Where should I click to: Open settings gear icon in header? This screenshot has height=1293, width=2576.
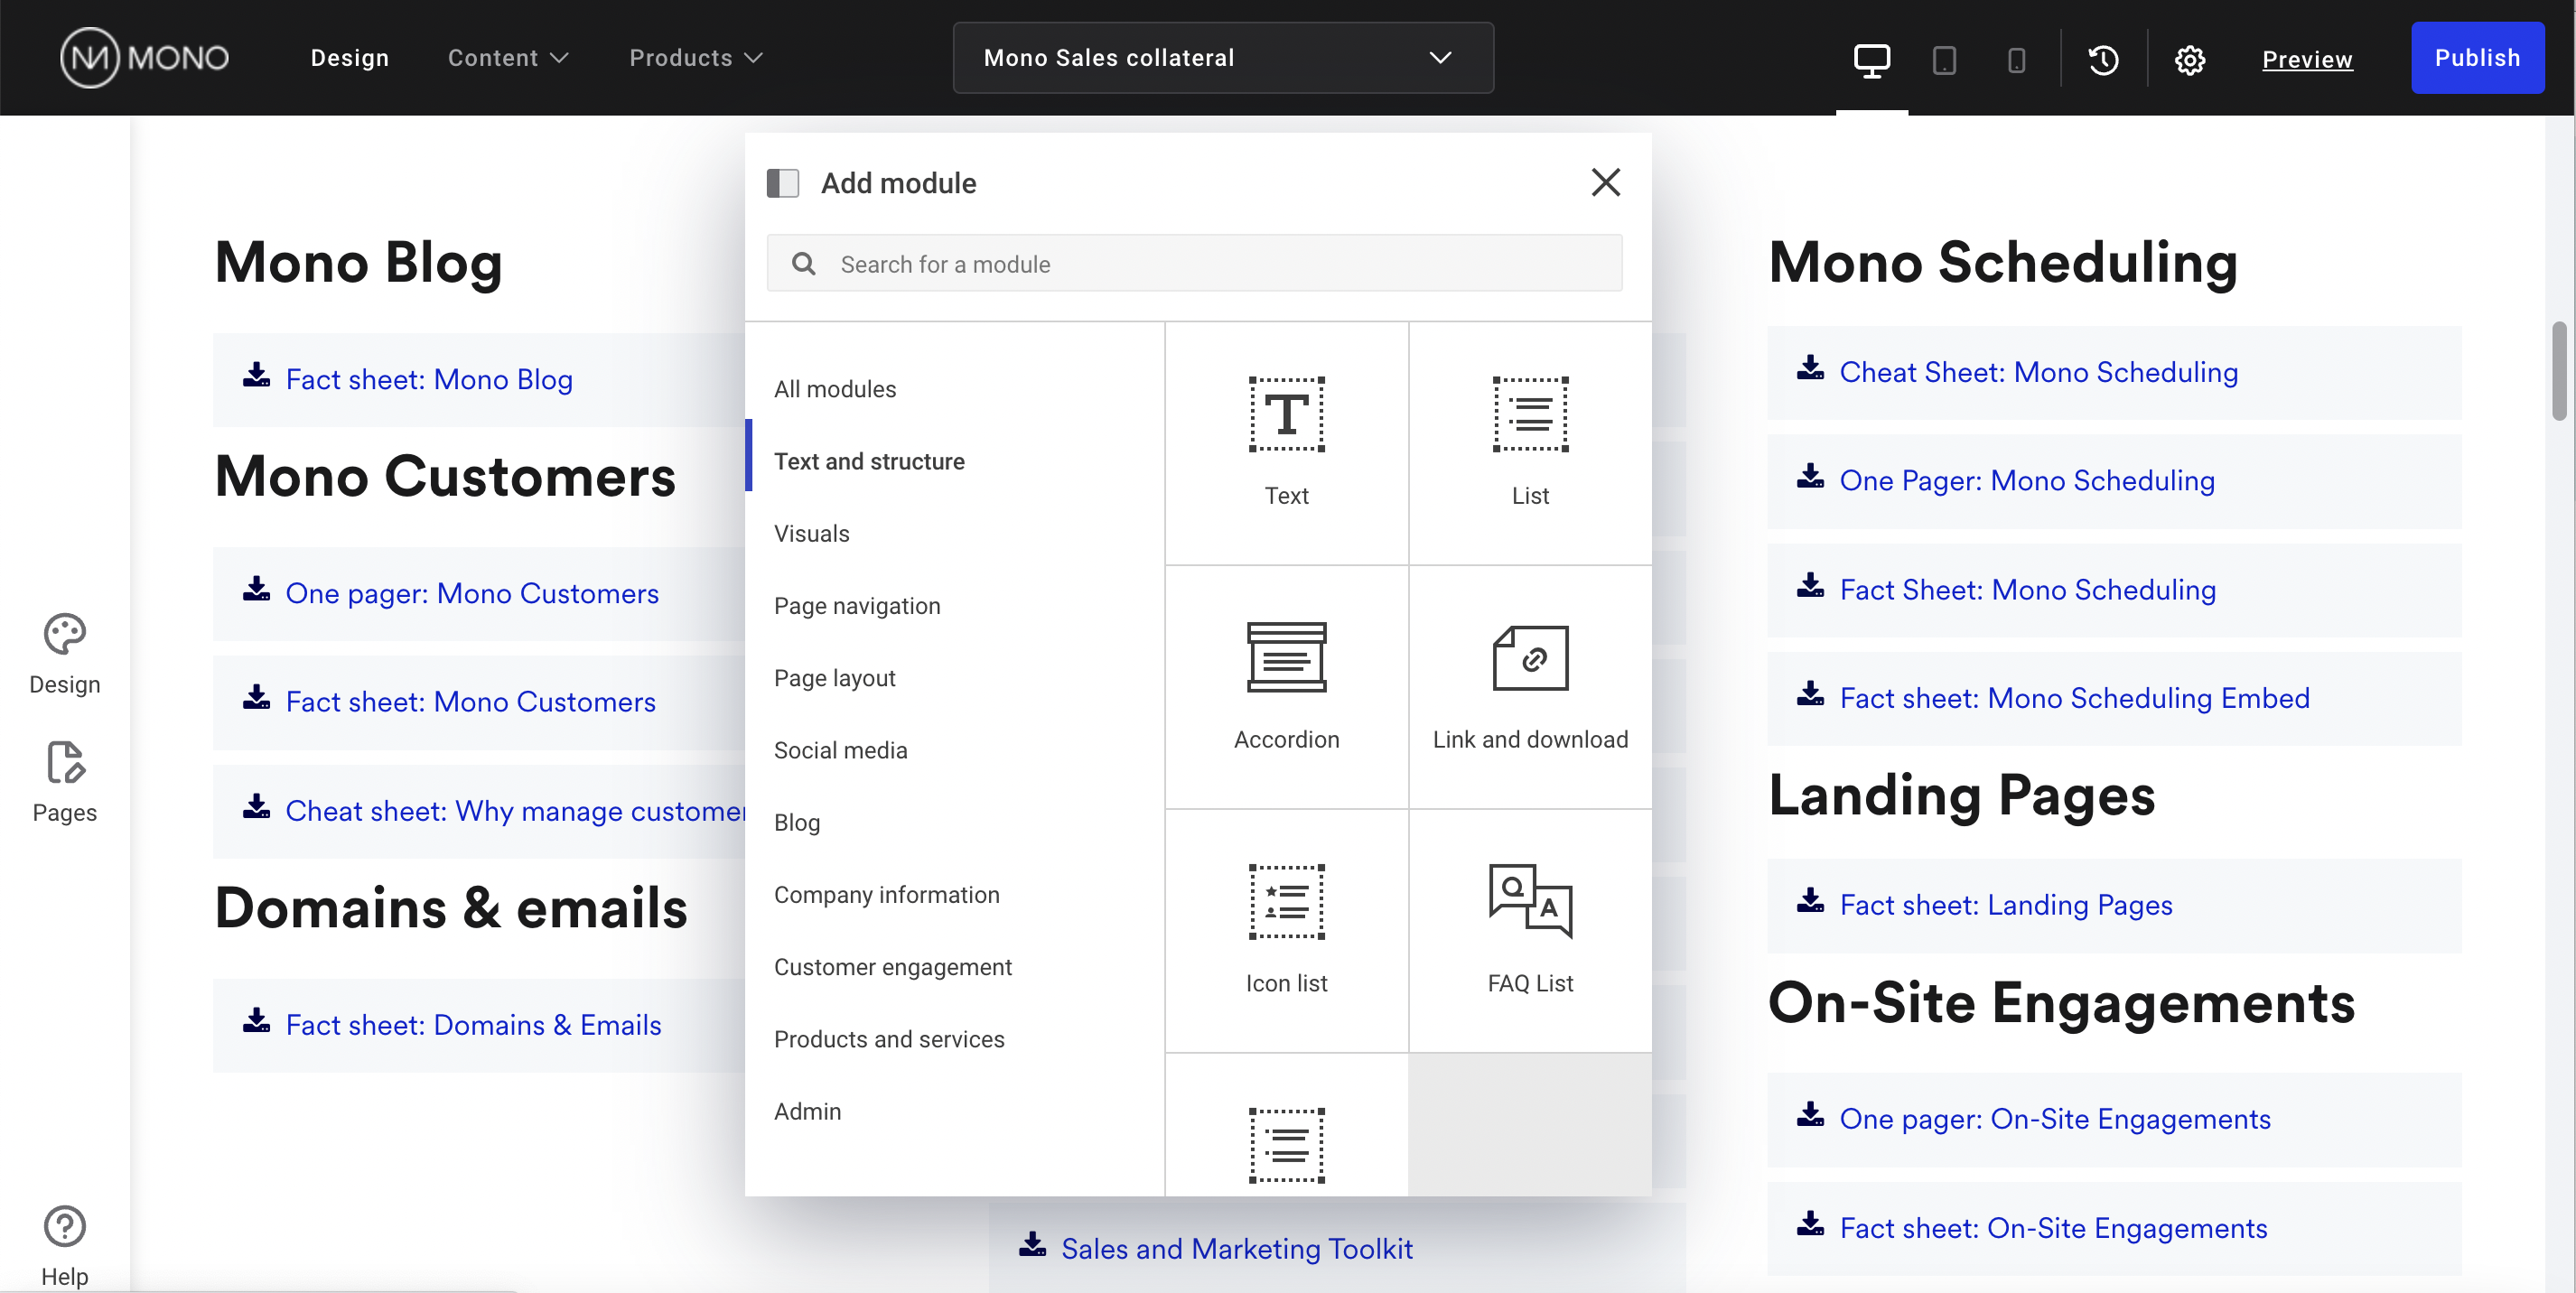(x=2189, y=60)
